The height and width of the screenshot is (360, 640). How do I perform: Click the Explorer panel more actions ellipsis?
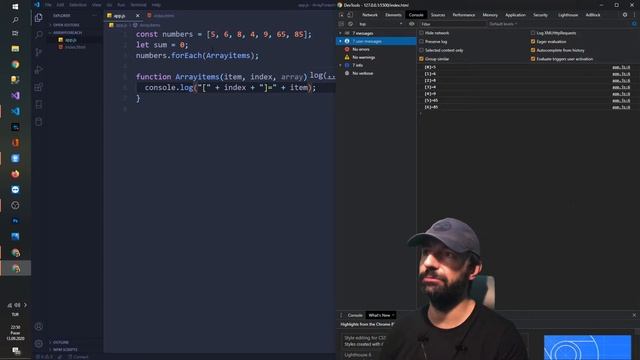[x=94, y=16]
